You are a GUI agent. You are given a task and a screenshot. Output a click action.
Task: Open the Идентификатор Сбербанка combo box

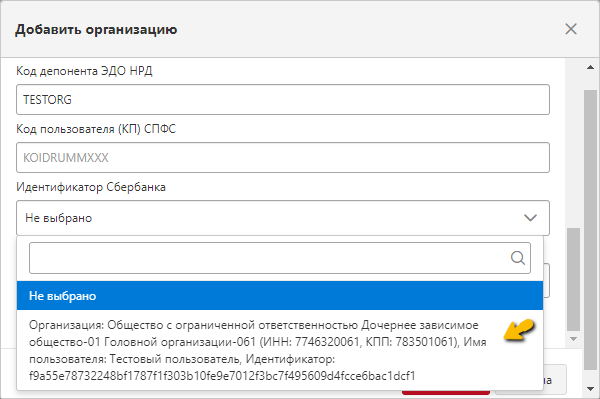click(x=283, y=218)
